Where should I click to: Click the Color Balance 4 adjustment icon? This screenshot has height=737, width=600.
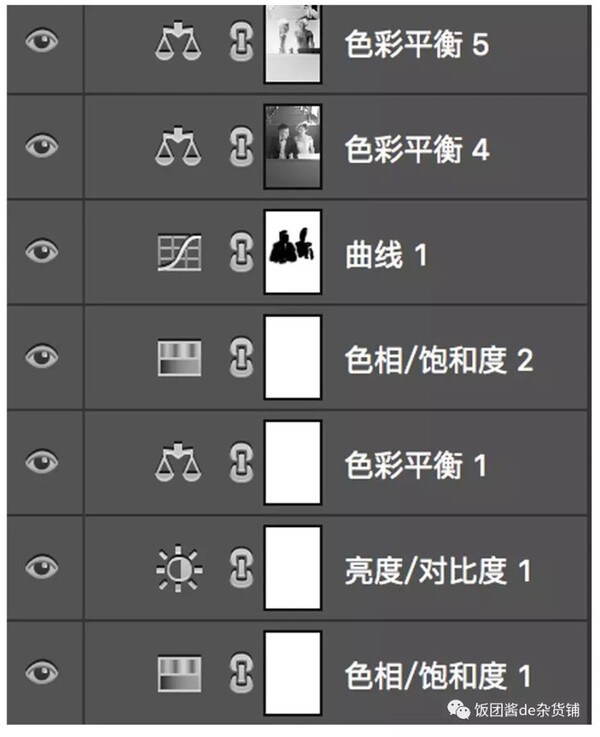pyautogui.click(x=178, y=145)
